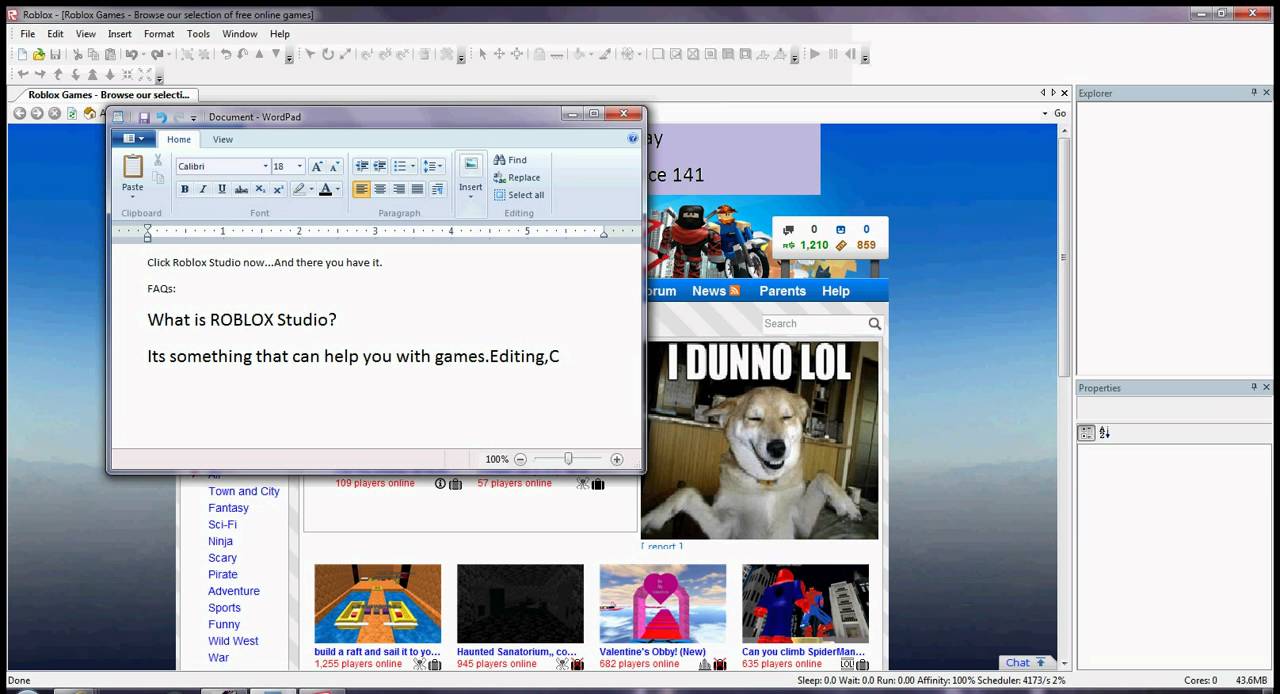Click browser Back arrow in Studio tab
1280x694 pixels.
click(19, 113)
